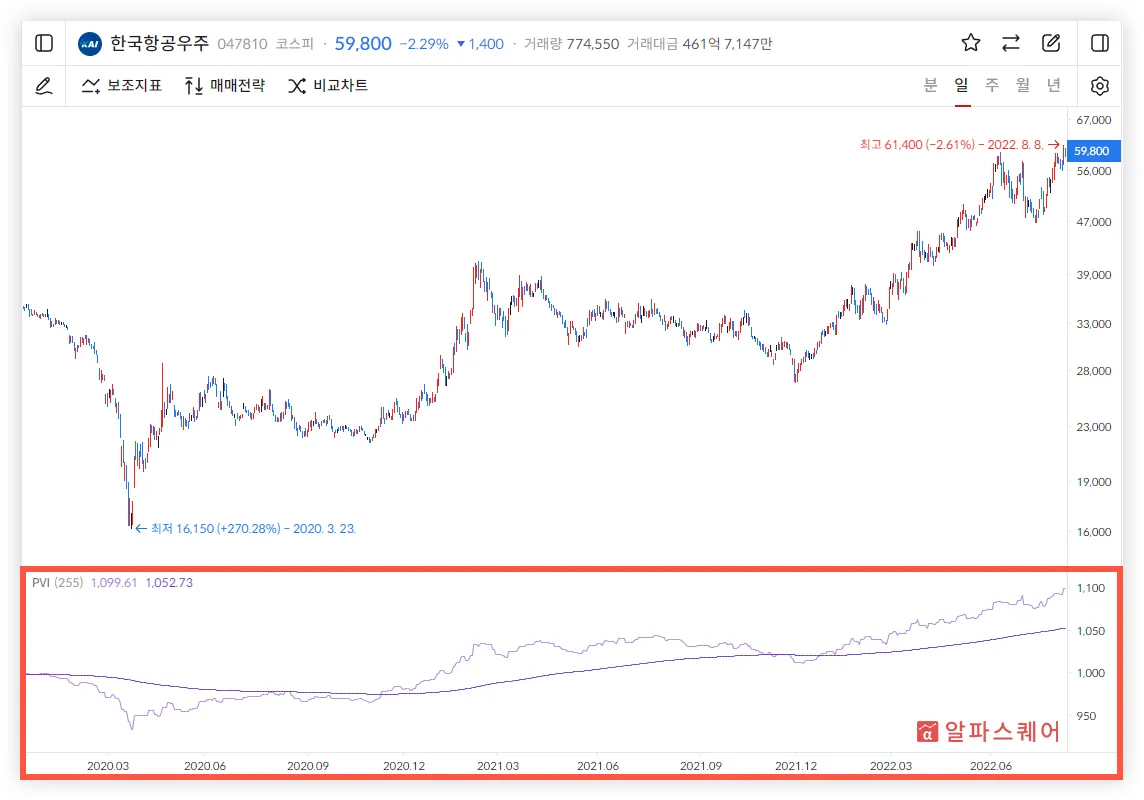1144x800 pixels.
Task: Open chart settings gear icon
Action: coord(1099,86)
